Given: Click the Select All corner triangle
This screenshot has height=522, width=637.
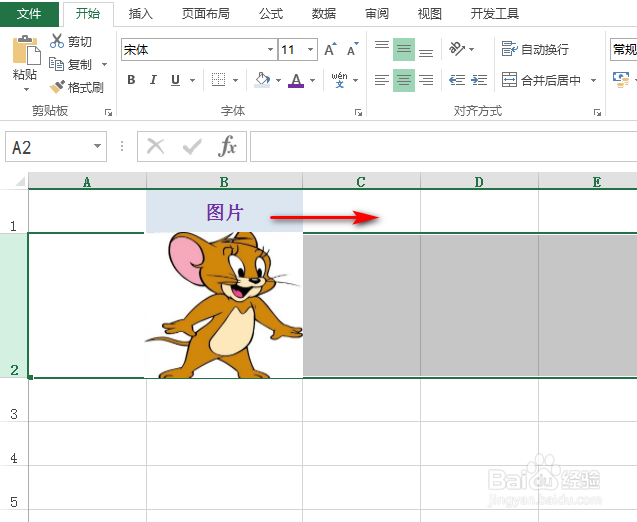Looking at the screenshot, I should 19,181.
